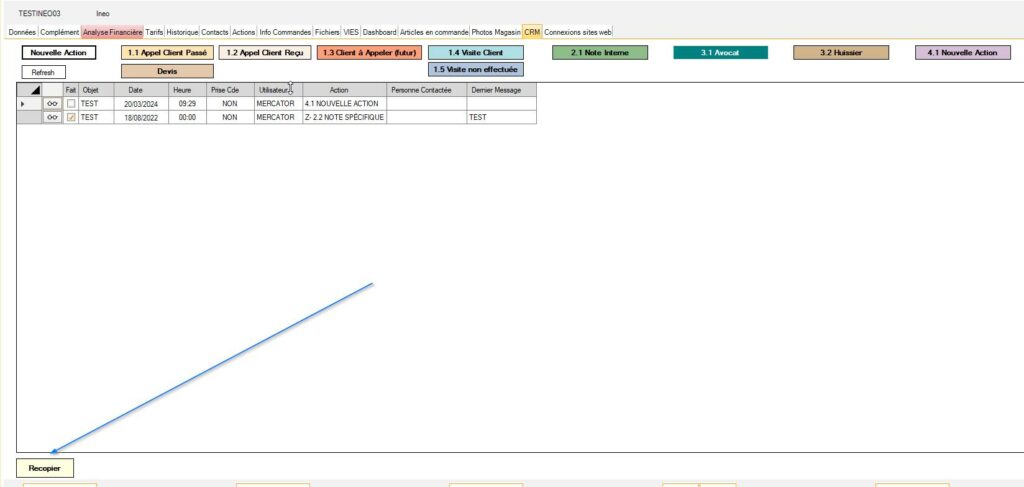The width and height of the screenshot is (1024, 487).
Task: Select the Z- 2.2 NOTE SPÉCIFIQUE action cell
Action: pos(343,117)
